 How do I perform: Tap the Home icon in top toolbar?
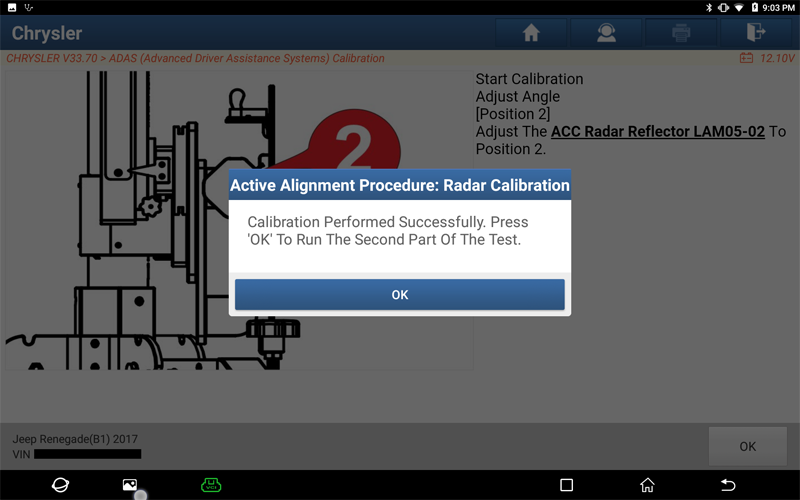click(531, 33)
